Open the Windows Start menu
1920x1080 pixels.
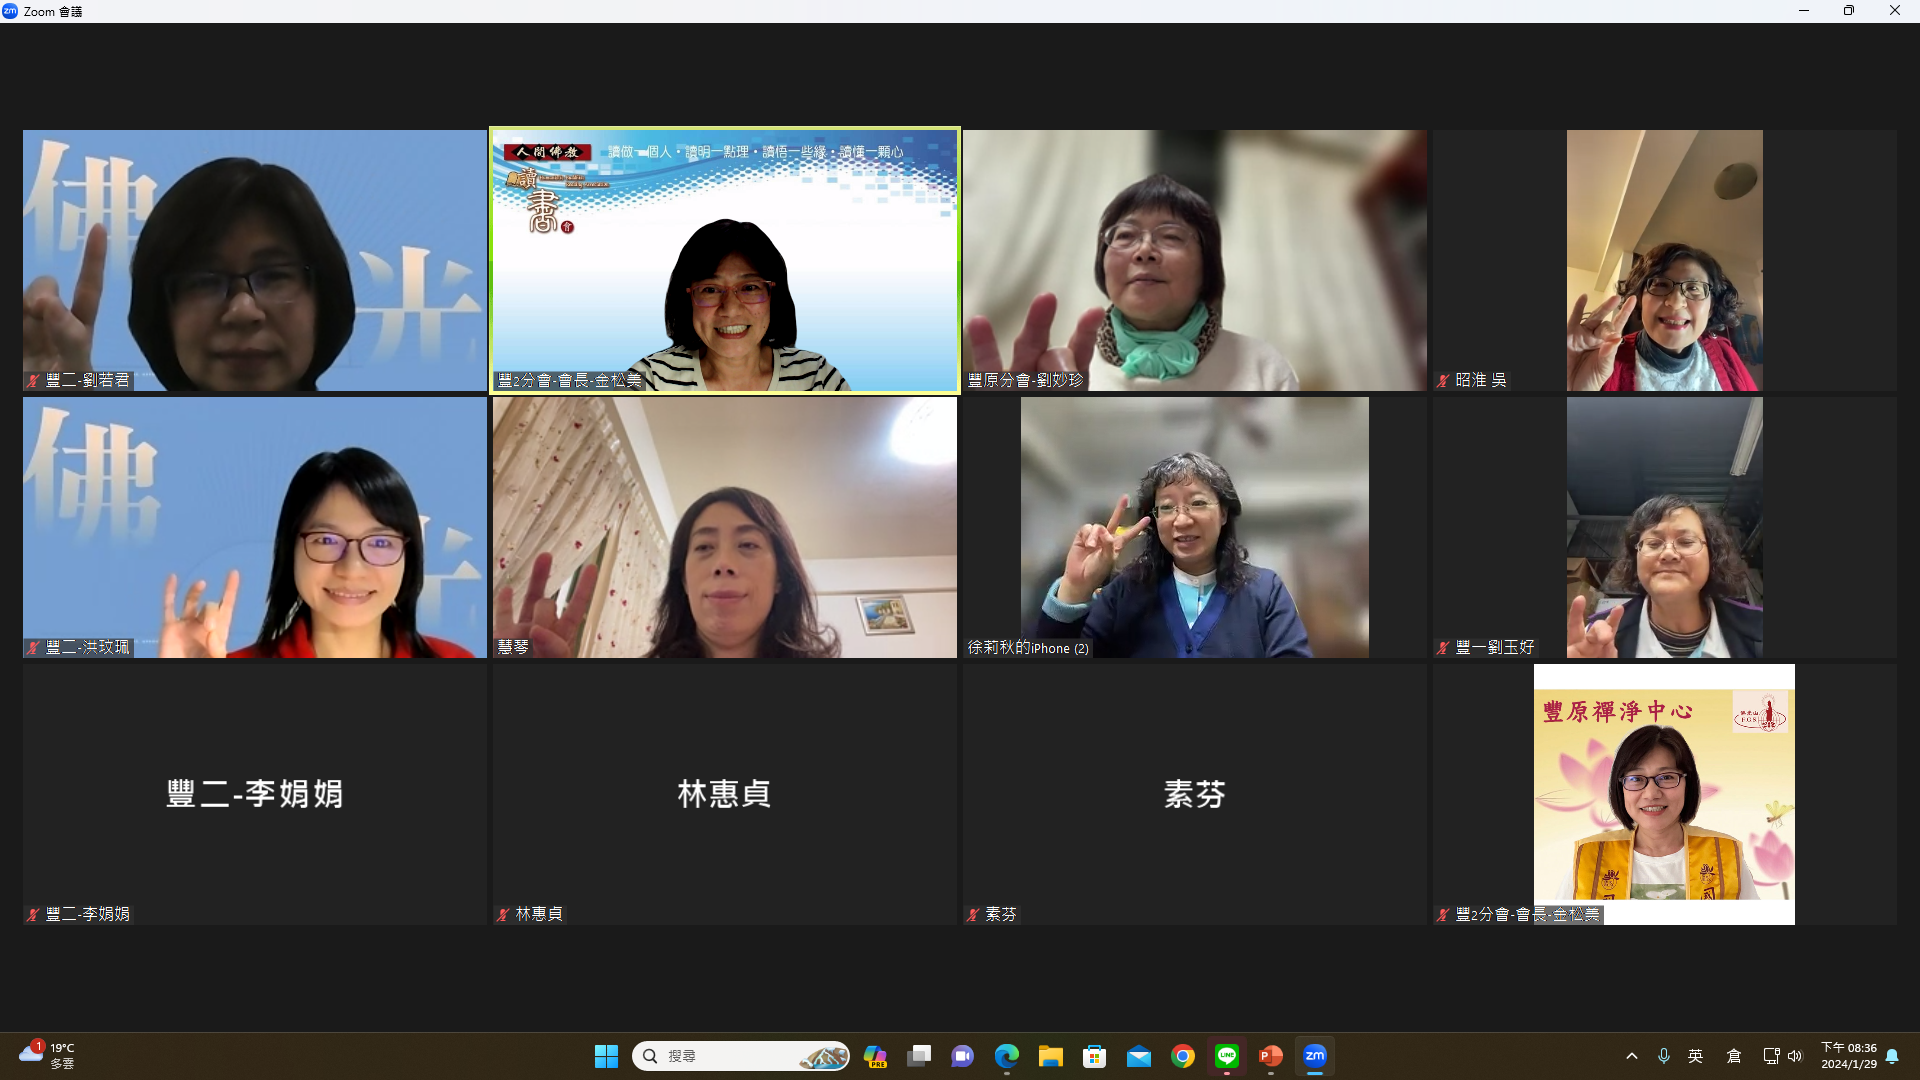click(x=606, y=1056)
